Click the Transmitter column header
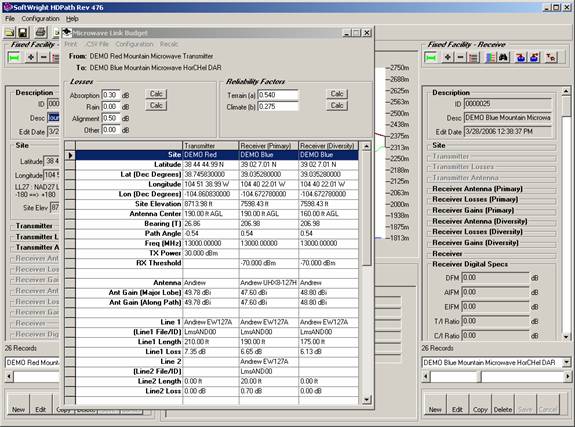The height and width of the screenshot is (427, 575). pyautogui.click(x=210, y=146)
